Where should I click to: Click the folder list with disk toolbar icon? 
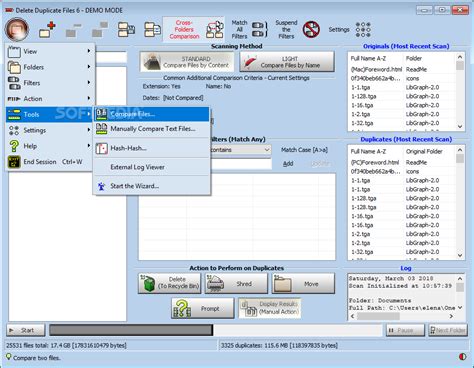[126, 30]
